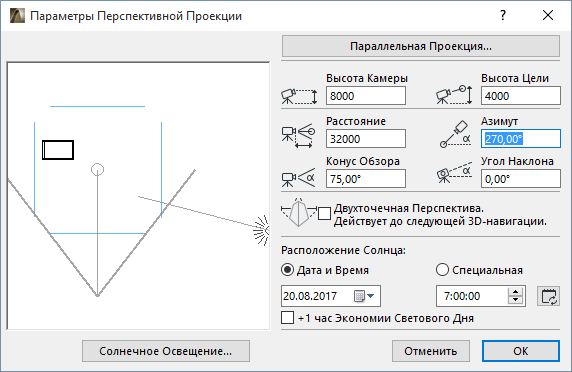Viewport: 572px width, 372px height.
Task: Click the Distance (Расстояние) camera icon
Action: [x=298, y=136]
